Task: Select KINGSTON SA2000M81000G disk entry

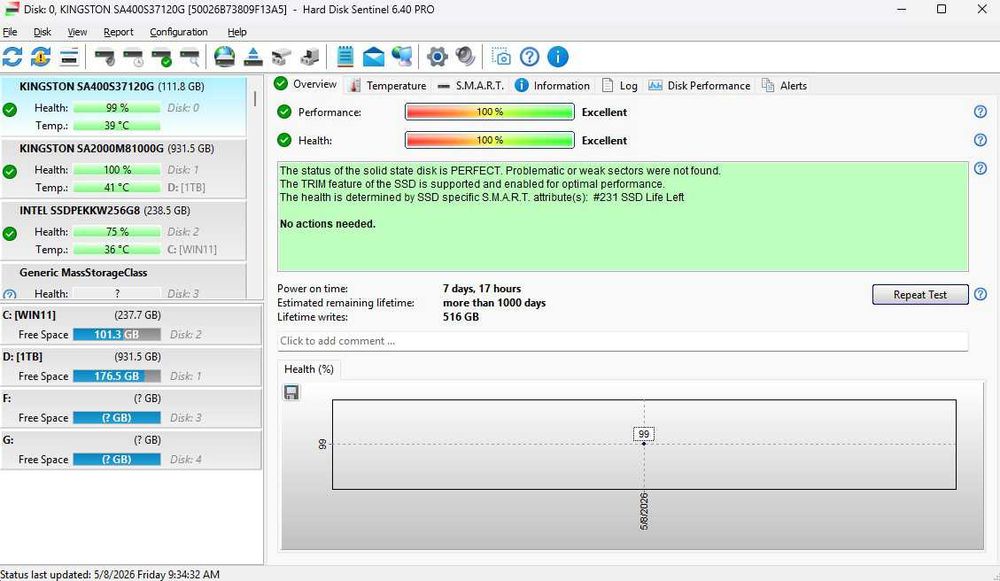Action: click(x=123, y=168)
